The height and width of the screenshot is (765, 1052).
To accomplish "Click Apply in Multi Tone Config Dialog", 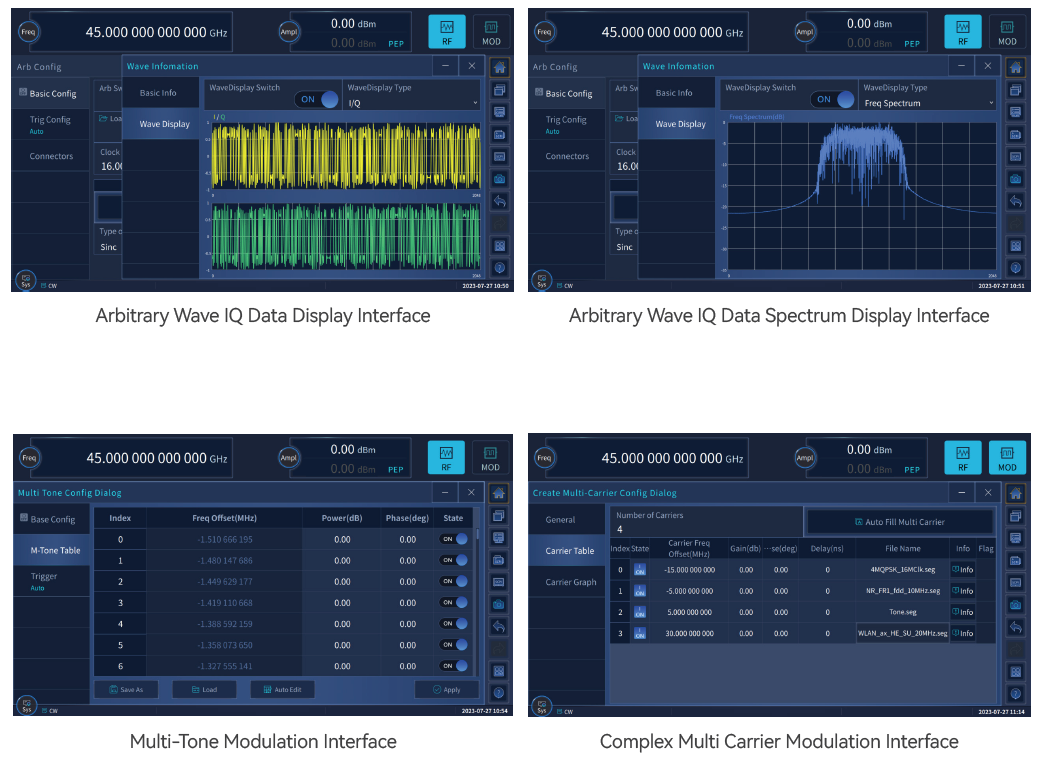I will [447, 689].
